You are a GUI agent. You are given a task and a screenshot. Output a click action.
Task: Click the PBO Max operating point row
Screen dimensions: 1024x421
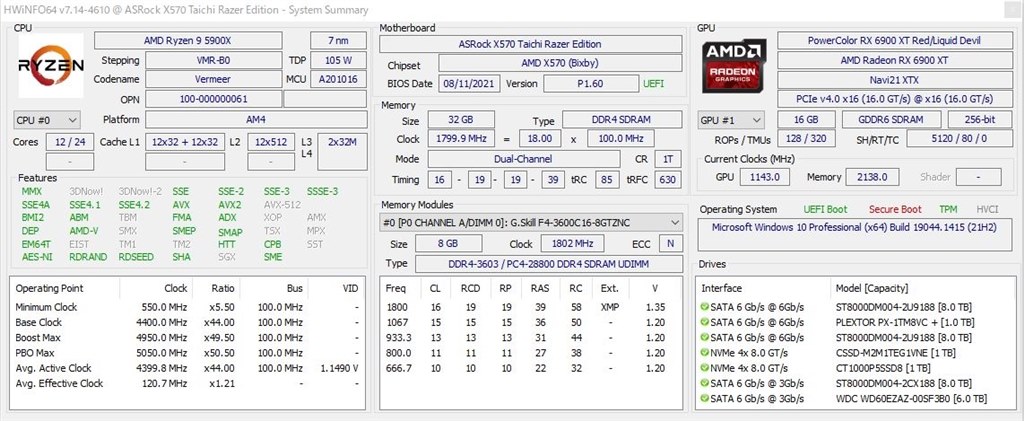click(188, 353)
